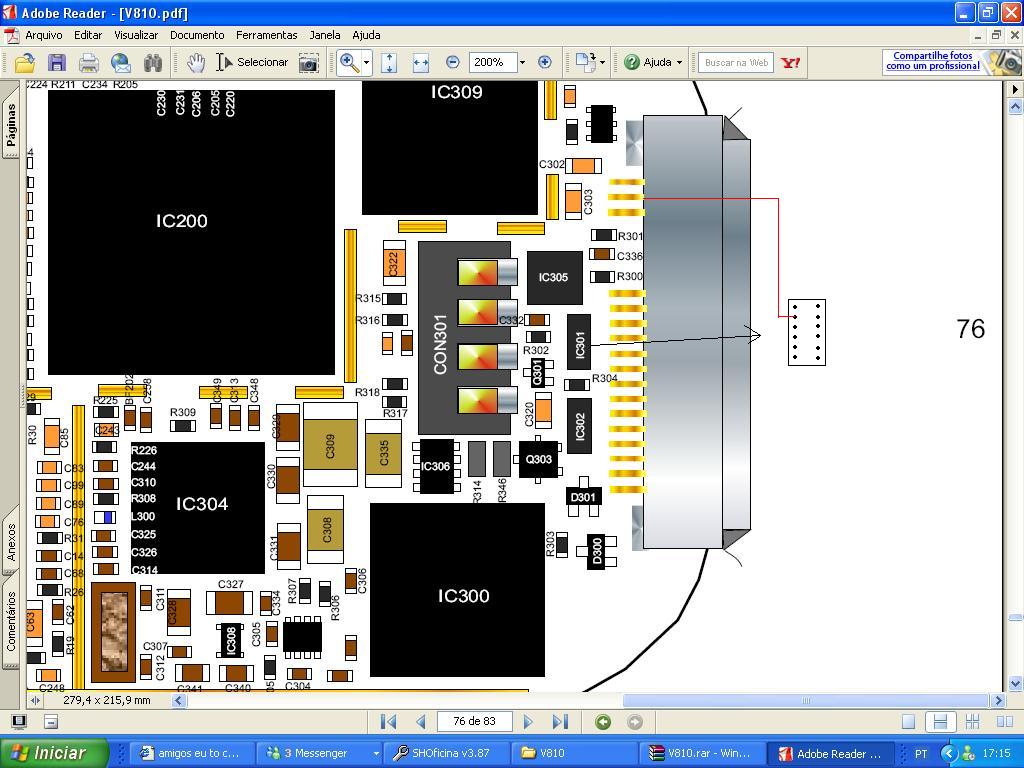1024x768 pixels.
Task: Go to the next page
Action: pyautogui.click(x=528, y=722)
